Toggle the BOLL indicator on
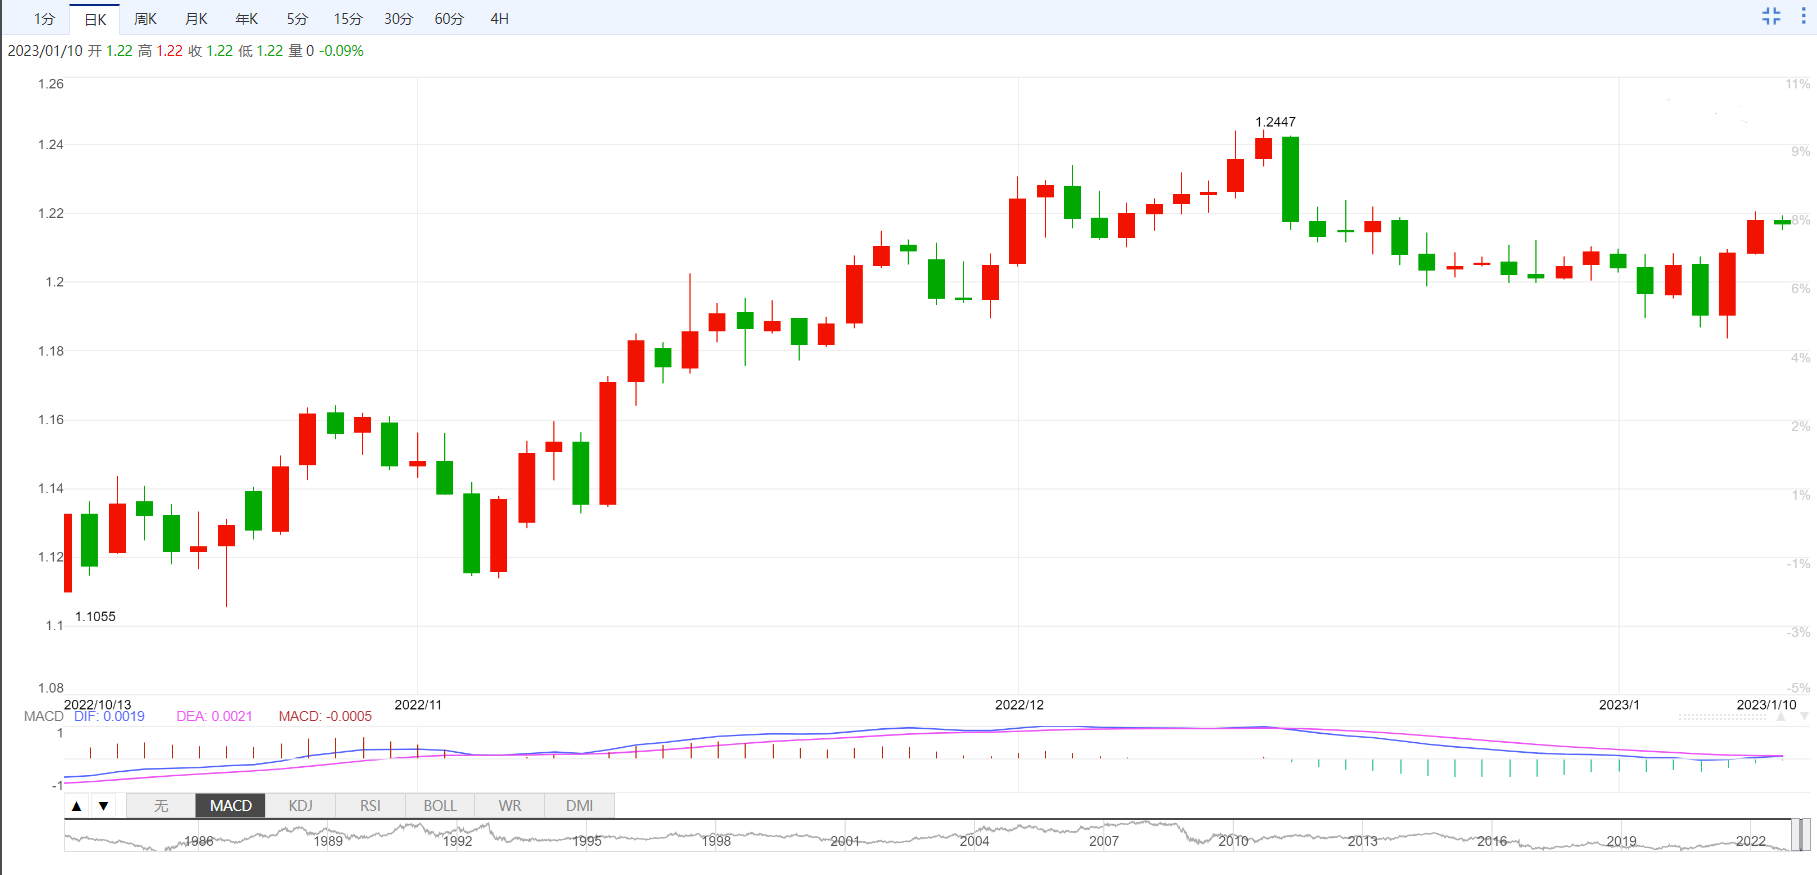 pos(440,806)
